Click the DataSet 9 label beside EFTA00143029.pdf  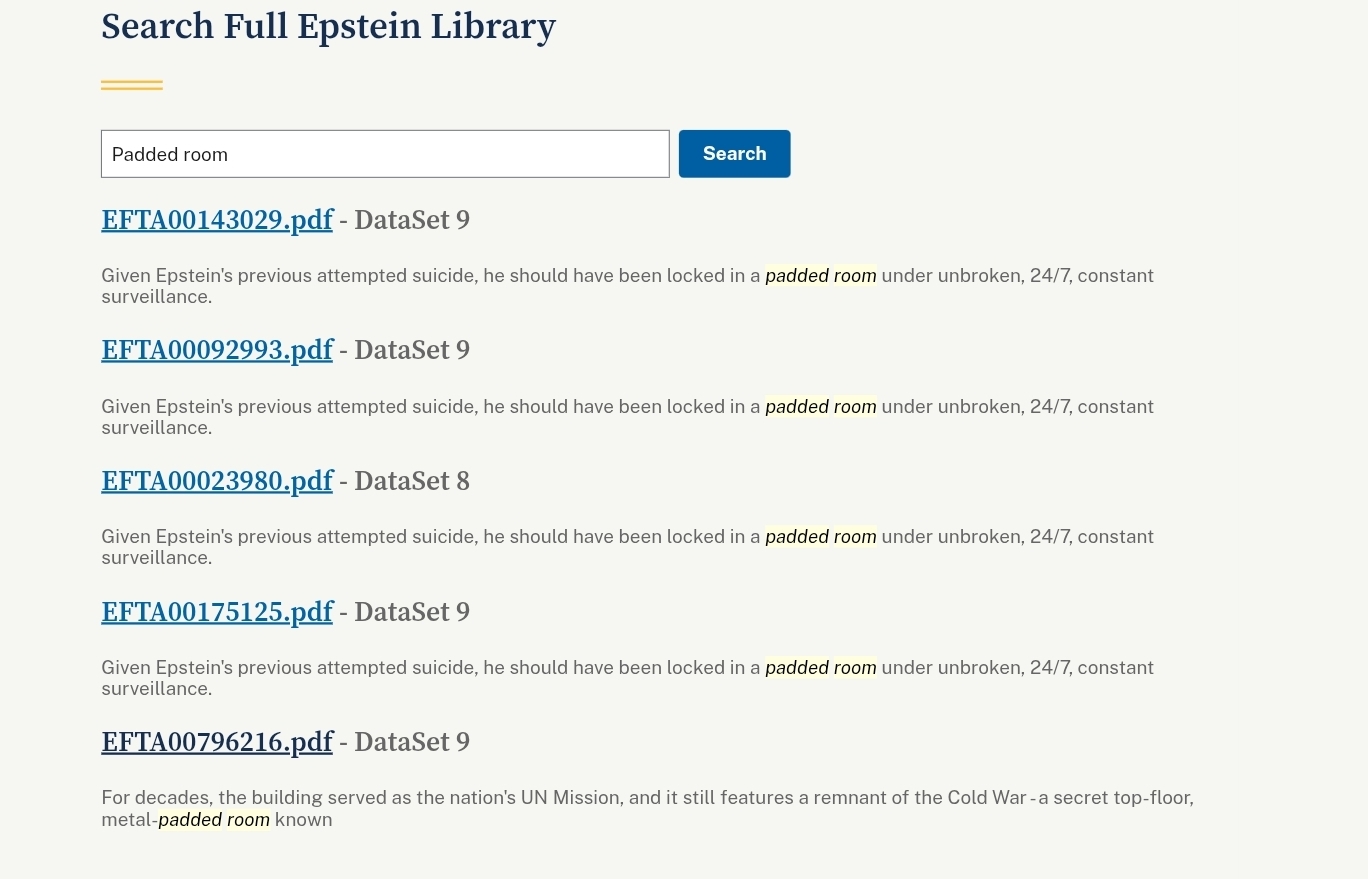click(411, 220)
